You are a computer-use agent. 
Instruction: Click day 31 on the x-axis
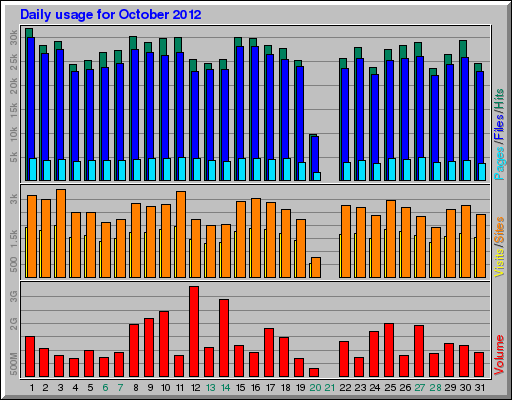click(480, 388)
